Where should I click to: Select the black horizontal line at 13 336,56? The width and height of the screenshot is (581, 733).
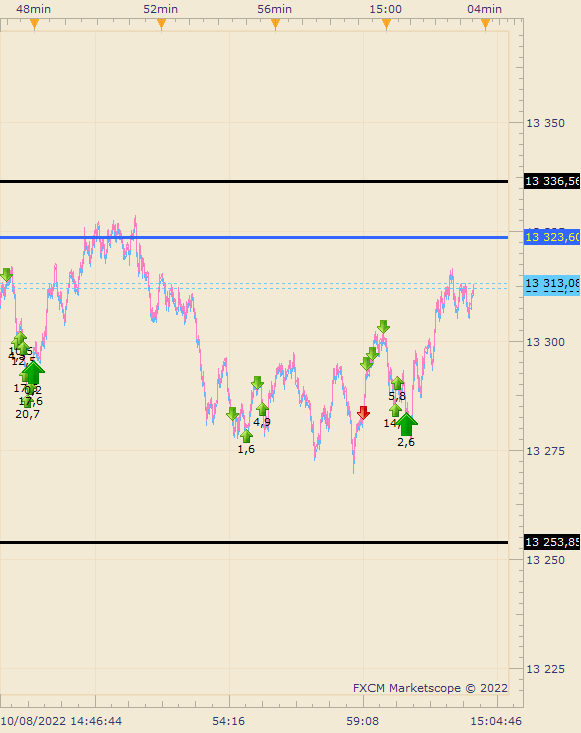click(x=254, y=181)
